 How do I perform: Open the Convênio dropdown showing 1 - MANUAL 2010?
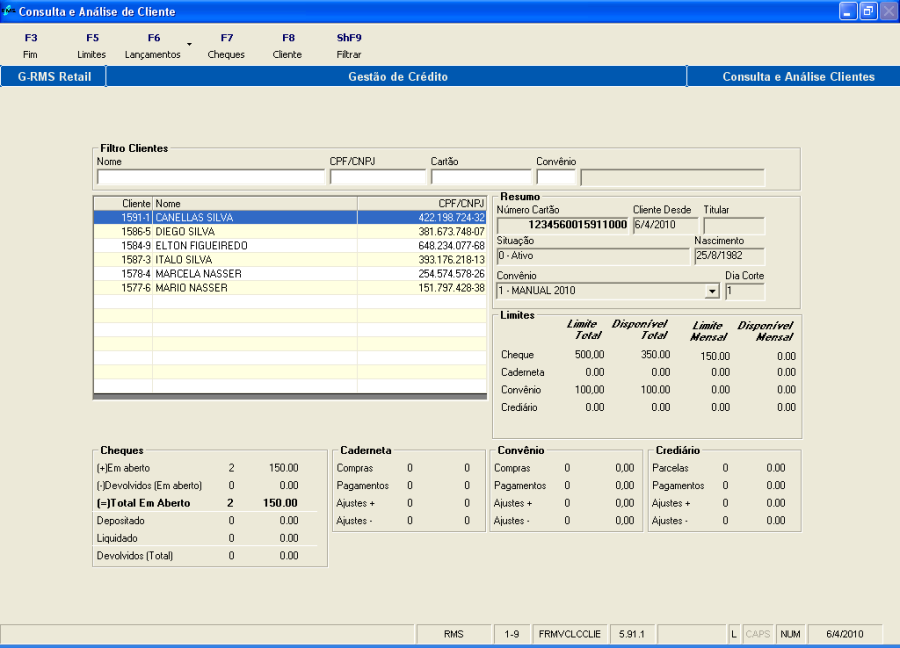[x=712, y=291]
